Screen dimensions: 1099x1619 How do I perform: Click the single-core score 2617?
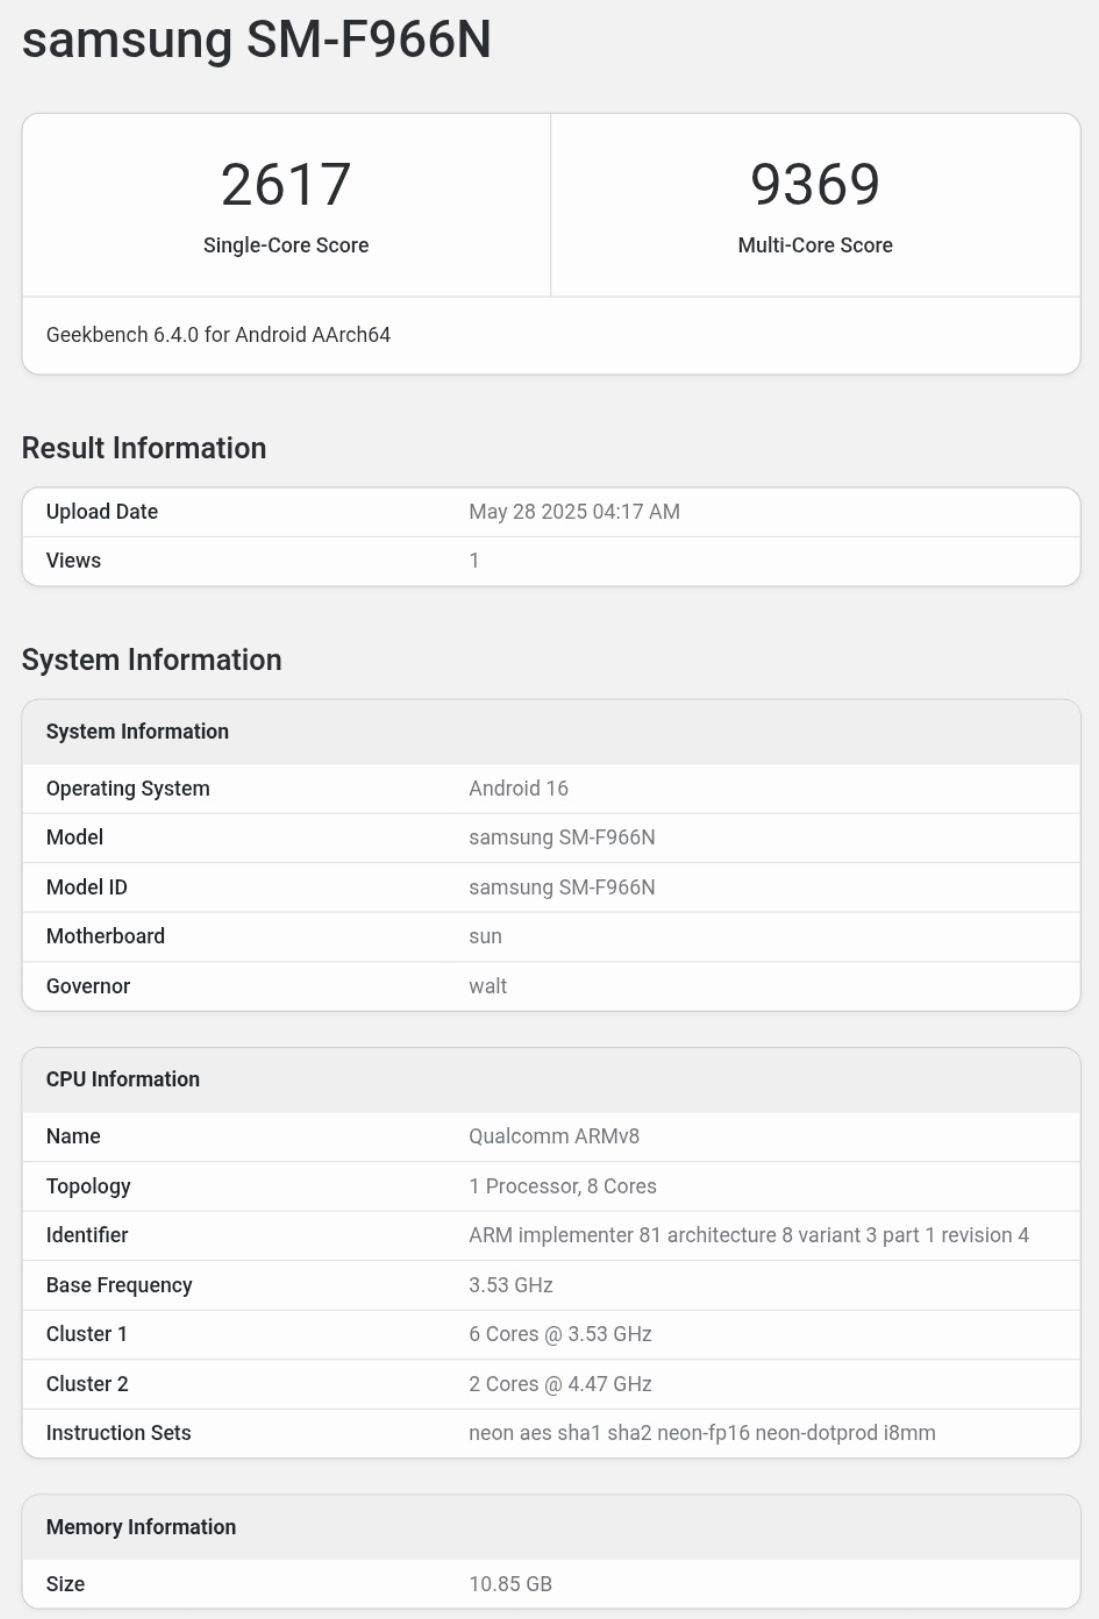point(285,185)
